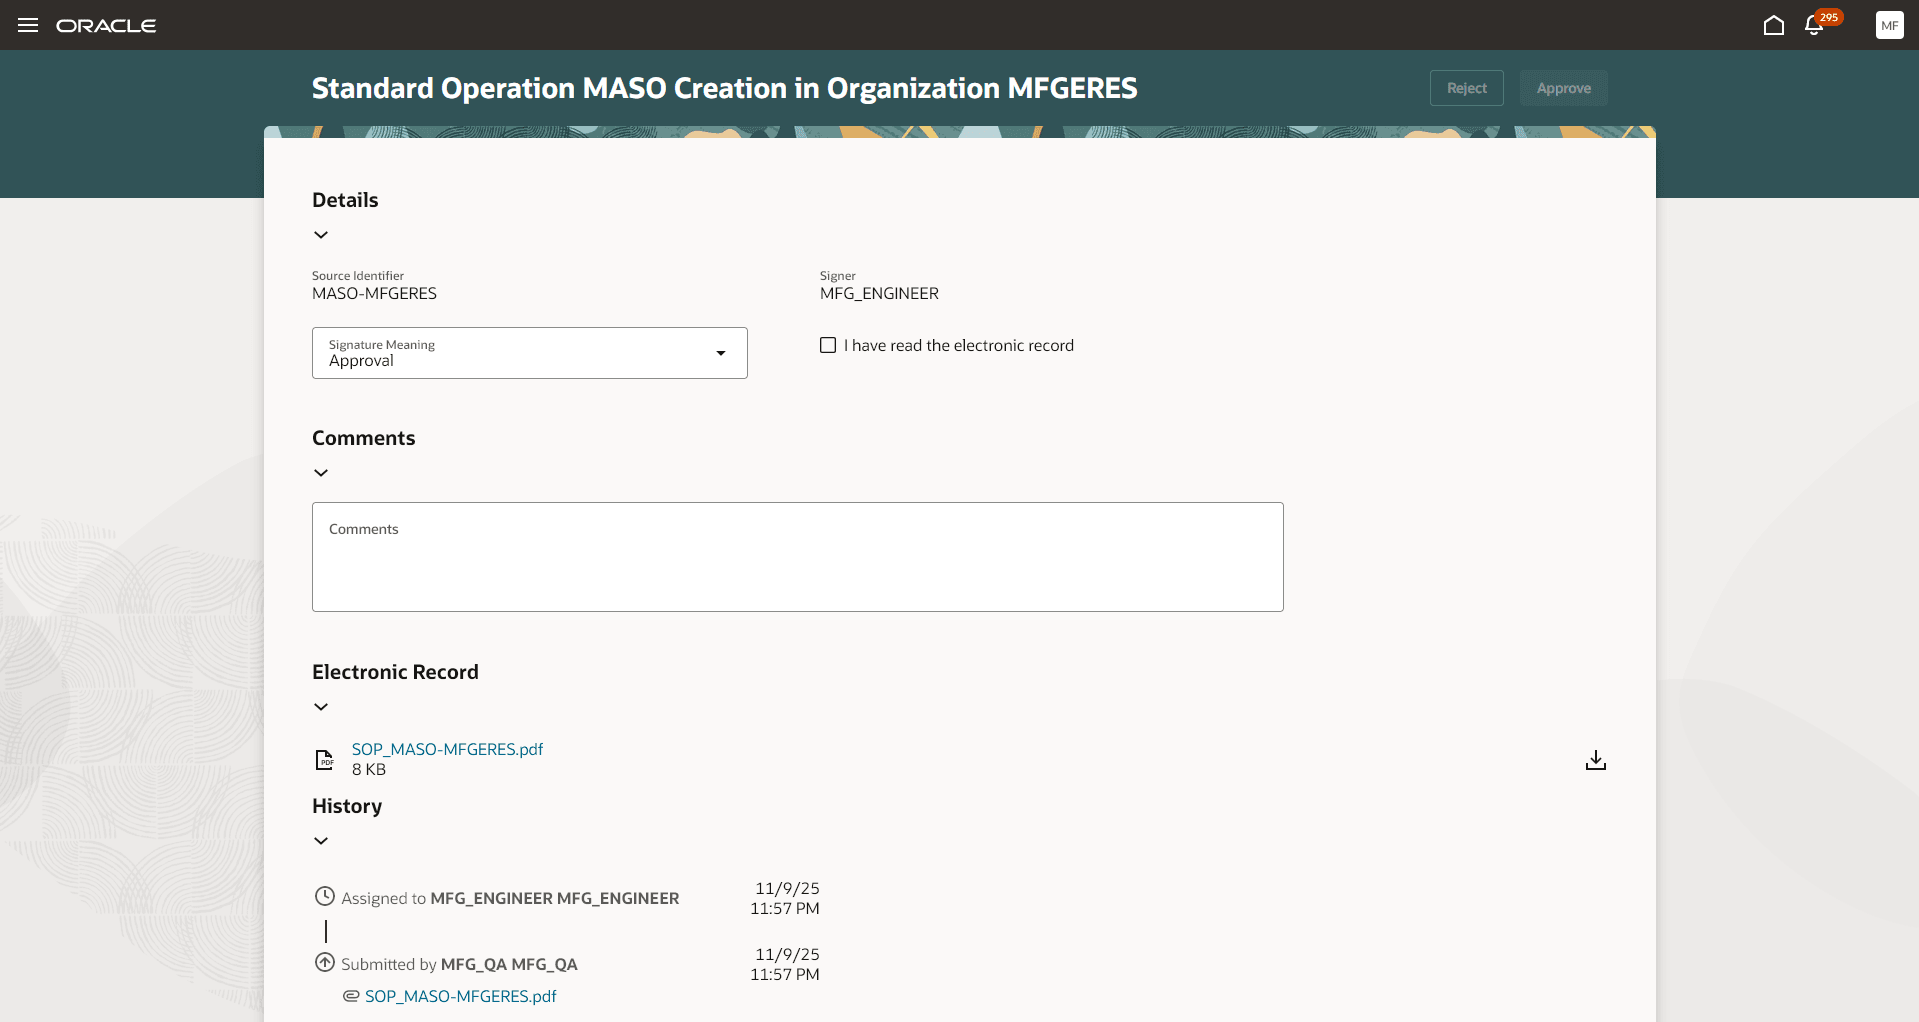1919x1022 pixels.
Task: Open the Signature Meaning dropdown
Action: [x=720, y=353]
